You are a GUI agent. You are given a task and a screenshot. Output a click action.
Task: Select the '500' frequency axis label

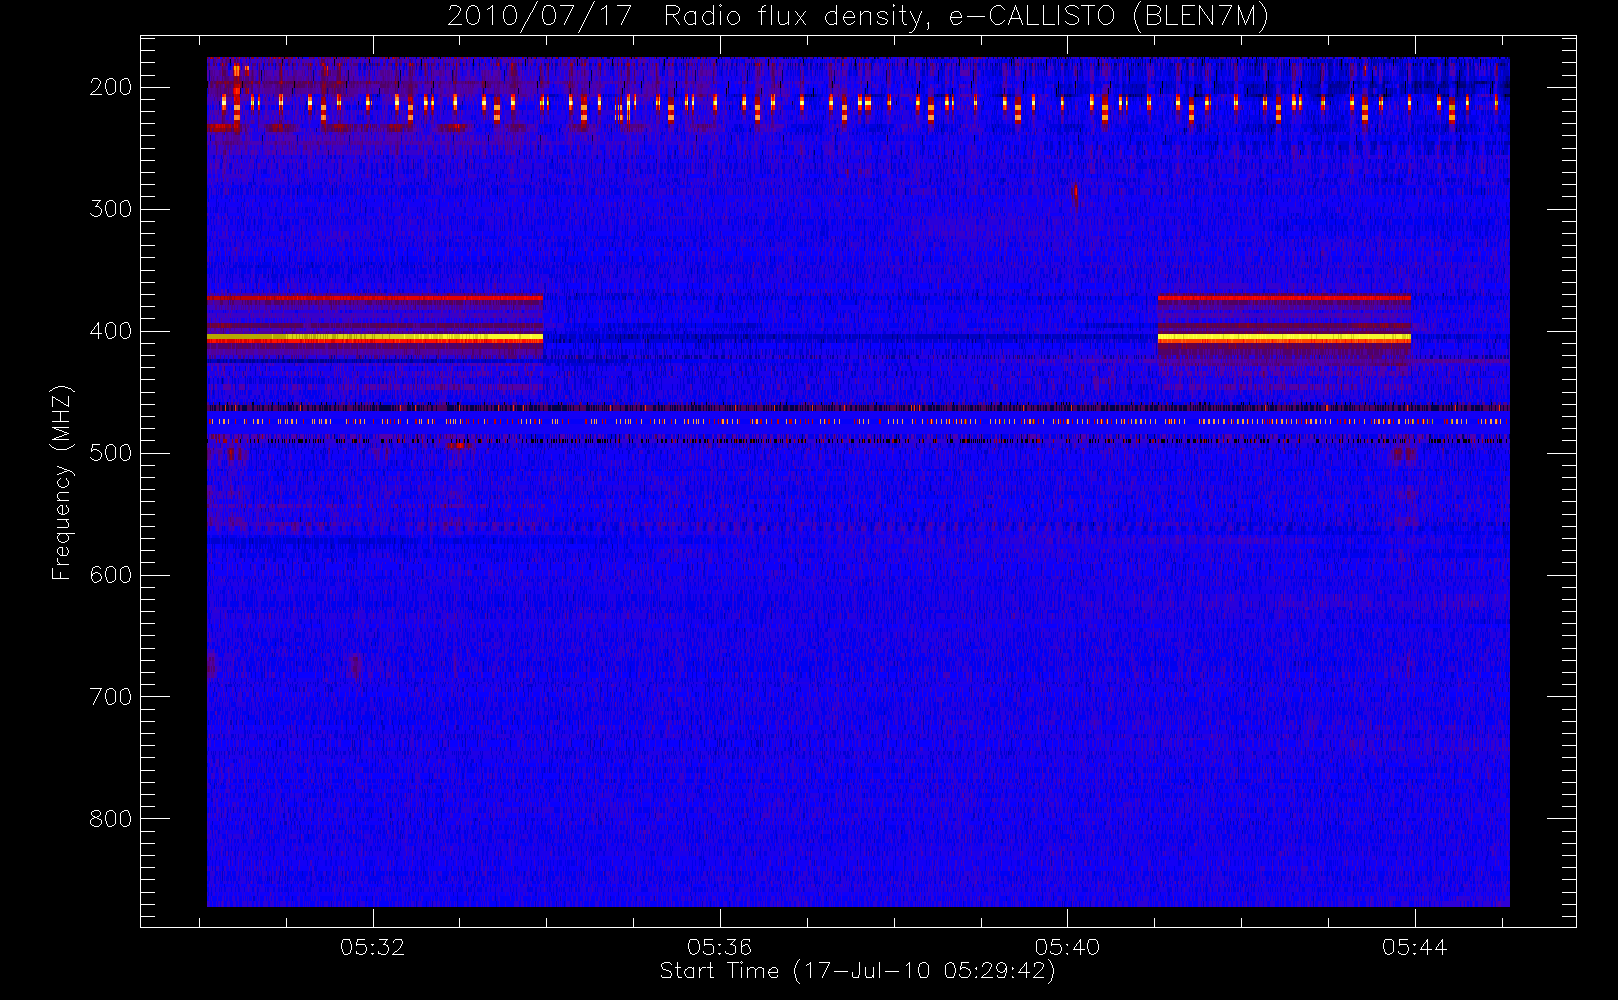click(x=110, y=453)
